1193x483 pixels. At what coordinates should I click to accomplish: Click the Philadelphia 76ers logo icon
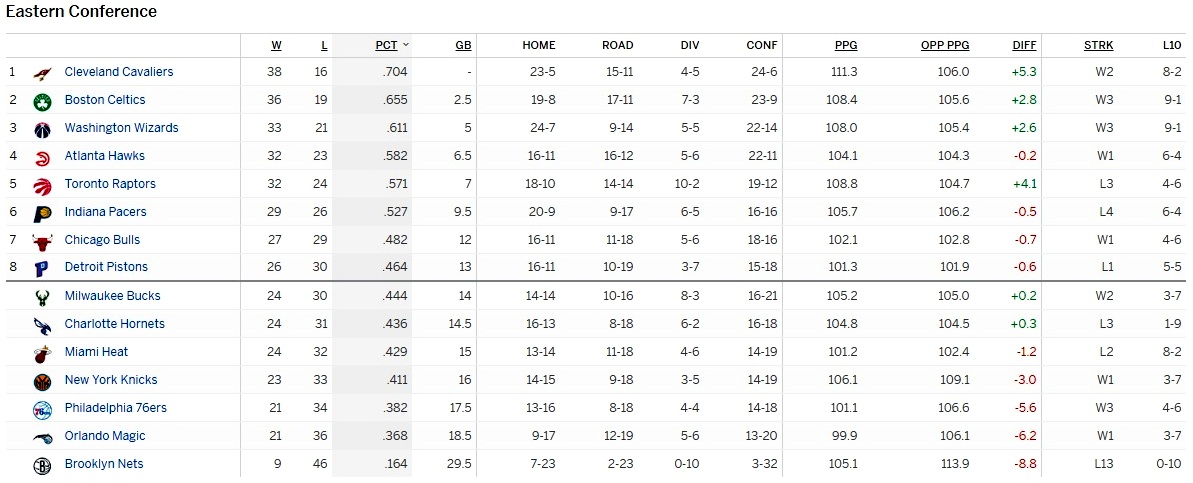tap(42, 409)
